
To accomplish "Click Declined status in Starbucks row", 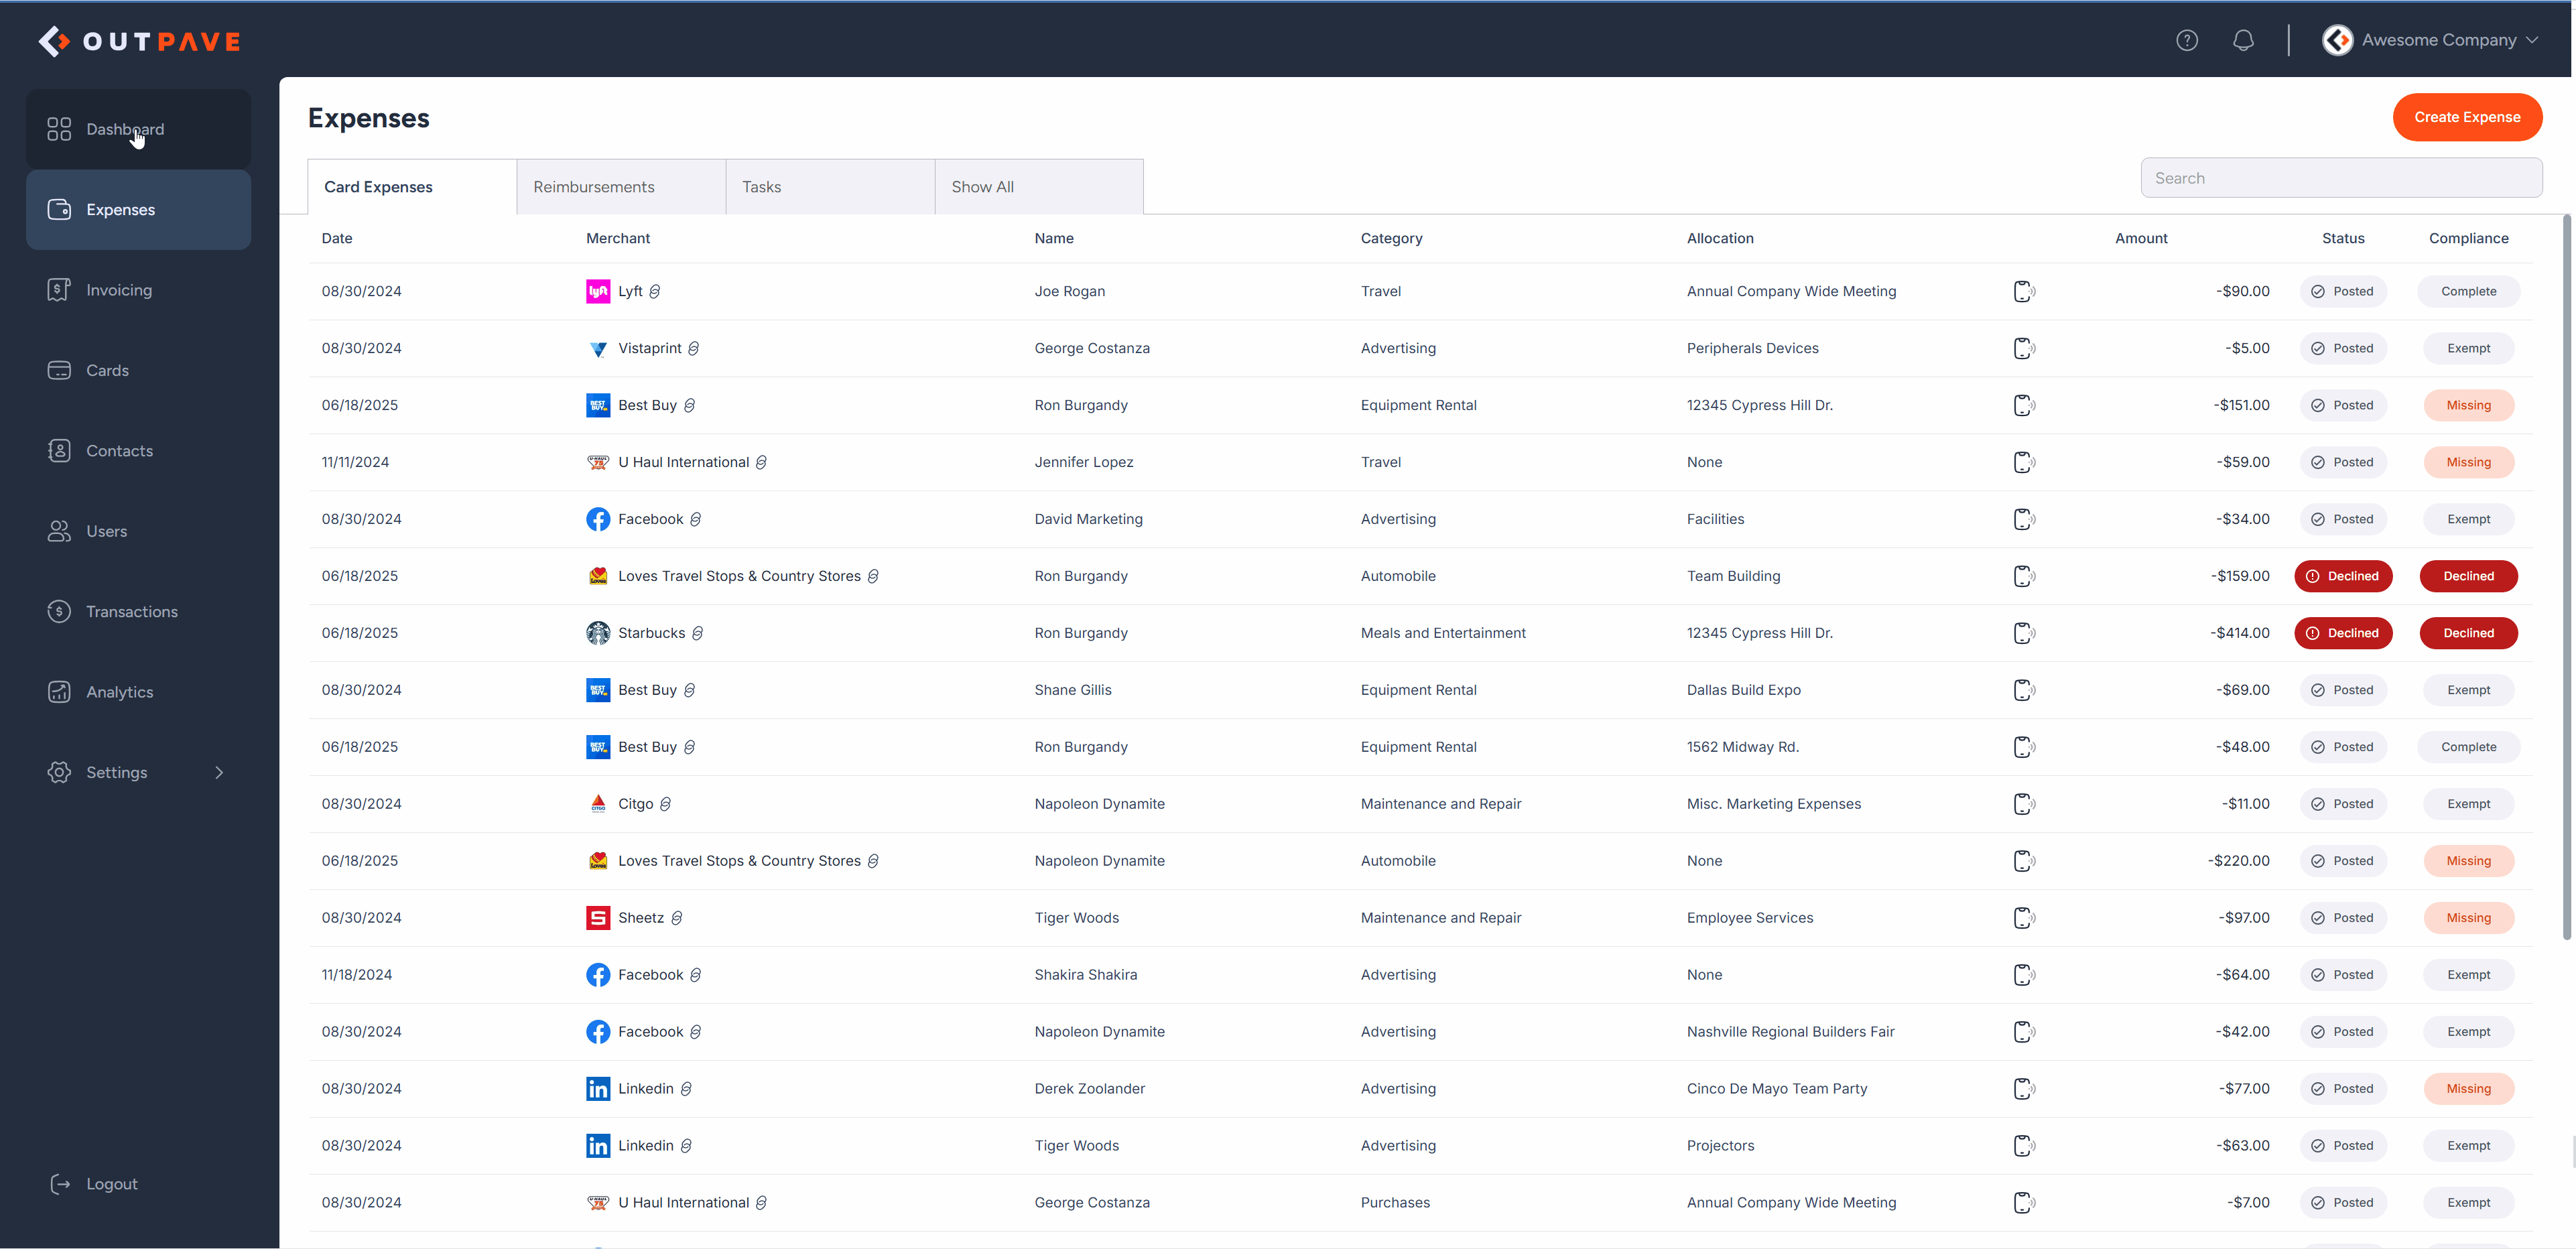I will 2343,633.
